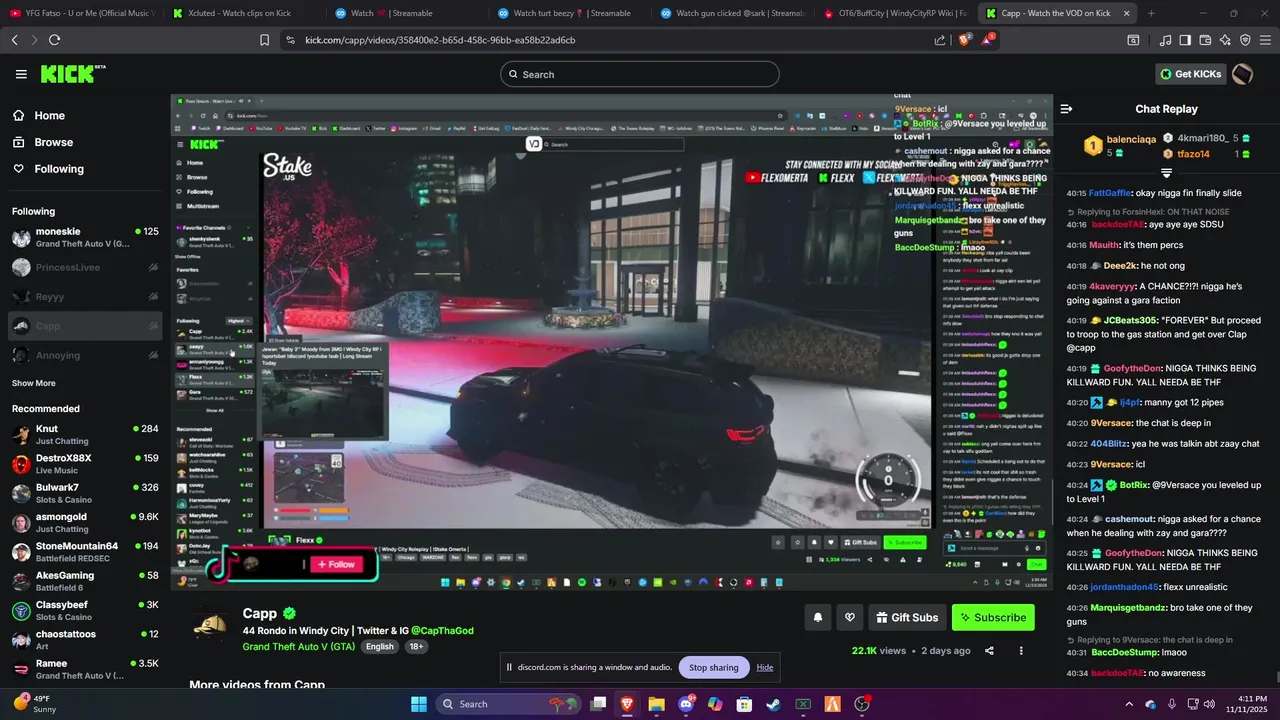Click the 18+ tag
This screenshot has width=1280, height=720.
pos(416,646)
